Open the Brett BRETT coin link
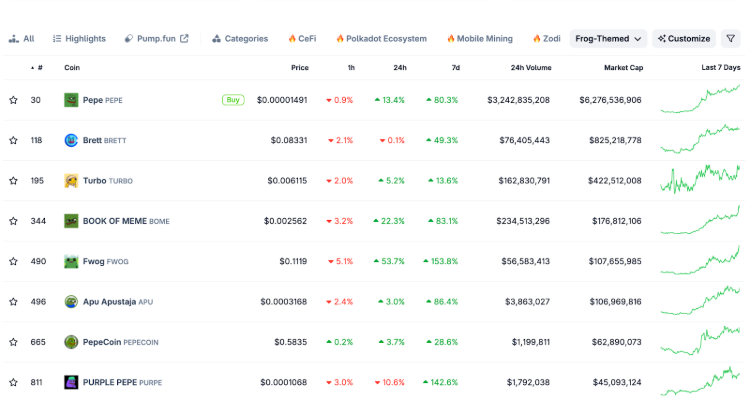 pyautogui.click(x=104, y=140)
